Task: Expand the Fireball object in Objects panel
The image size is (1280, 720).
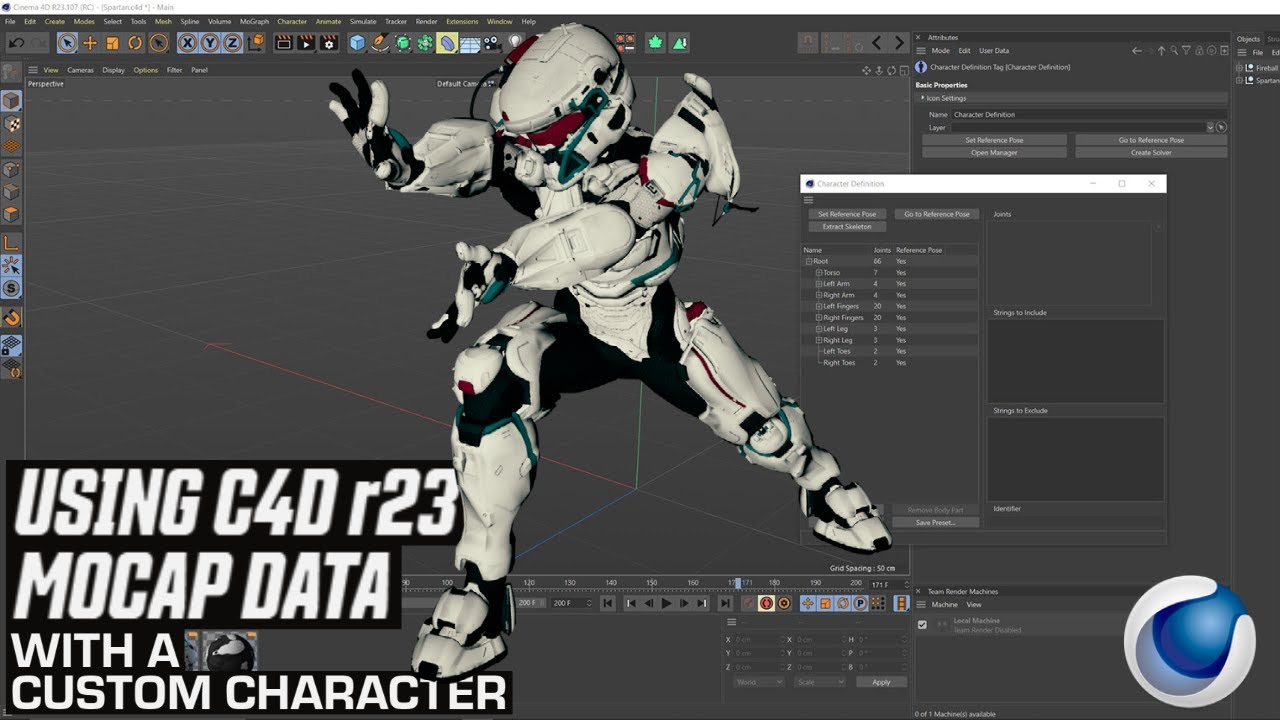Action: (x=1240, y=68)
